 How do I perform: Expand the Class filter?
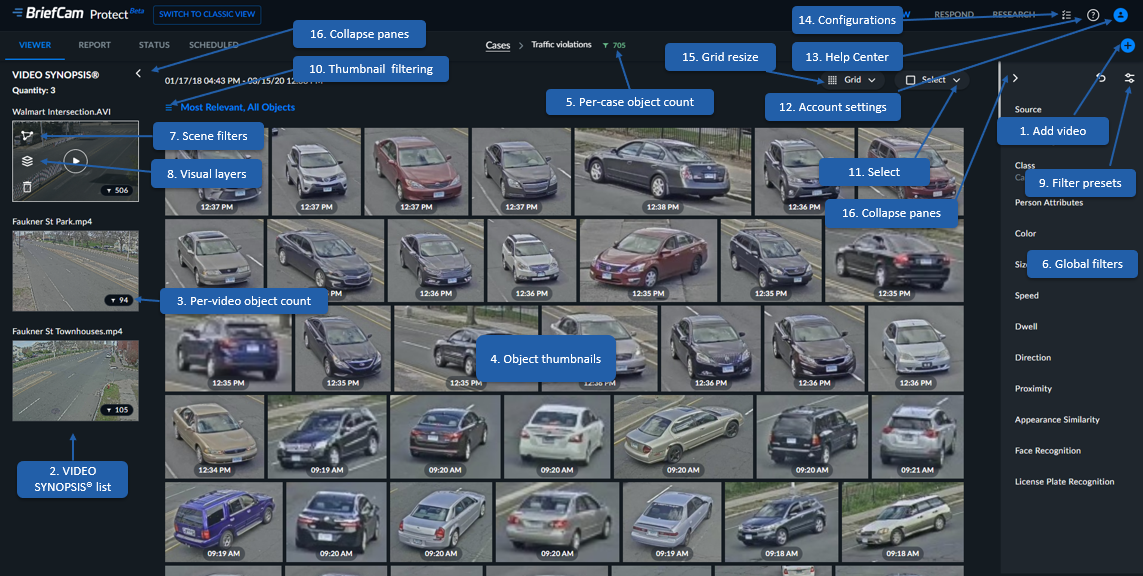(1025, 166)
